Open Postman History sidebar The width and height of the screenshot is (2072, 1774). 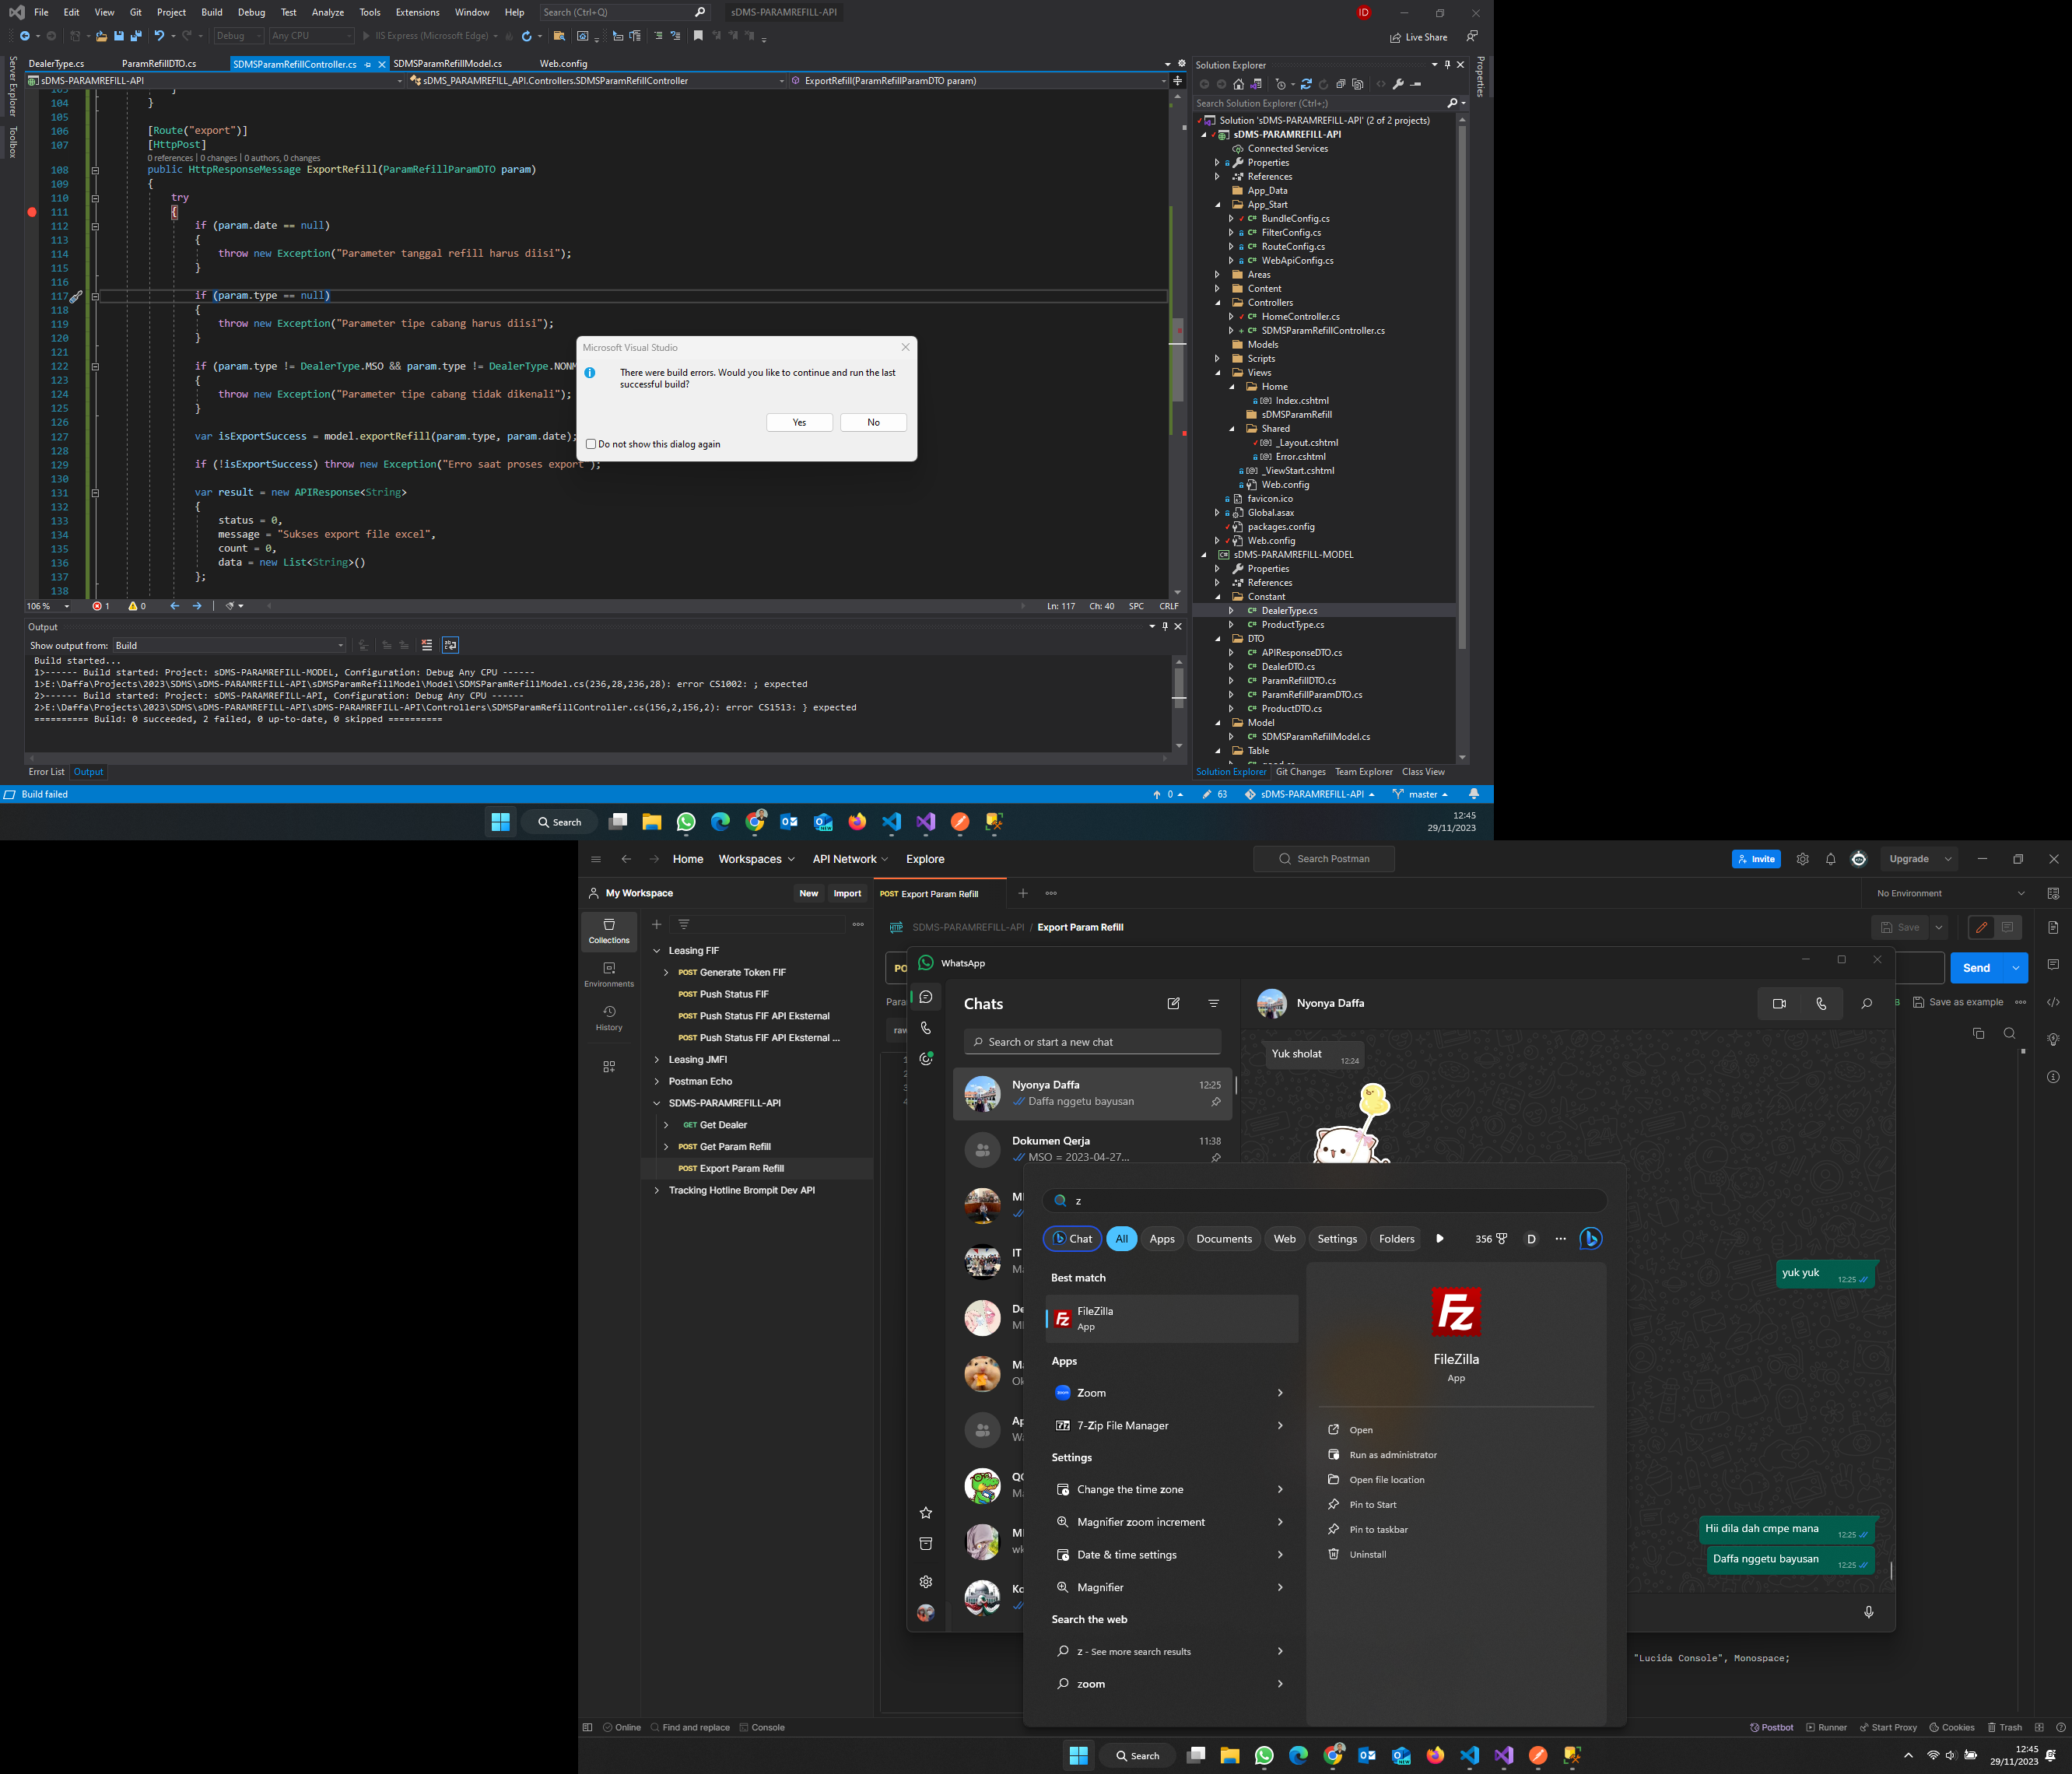coord(608,1017)
